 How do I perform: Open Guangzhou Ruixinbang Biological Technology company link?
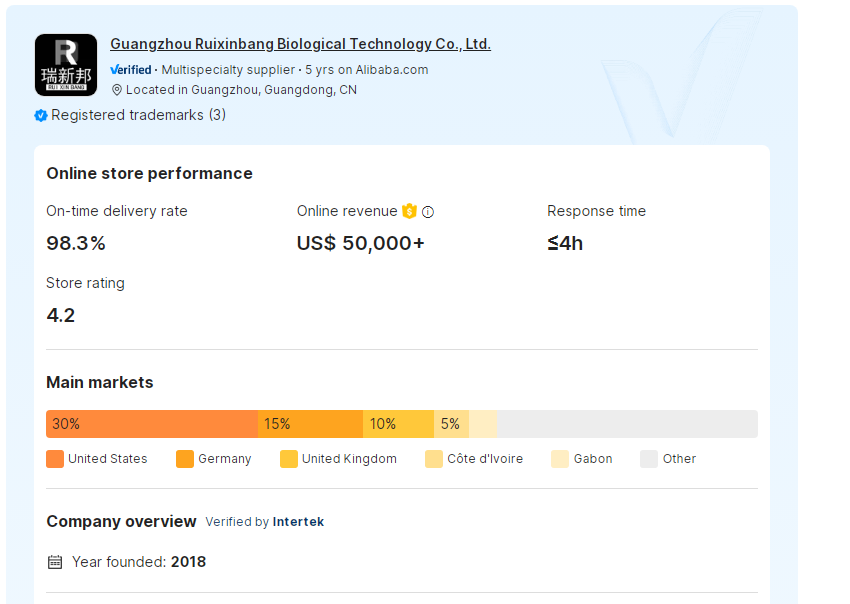pyautogui.click(x=300, y=44)
